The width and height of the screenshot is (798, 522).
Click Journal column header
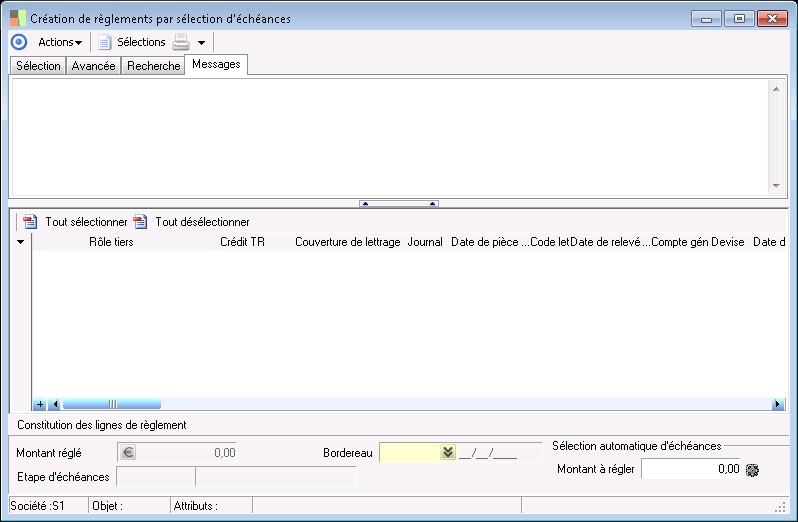tap(425, 242)
